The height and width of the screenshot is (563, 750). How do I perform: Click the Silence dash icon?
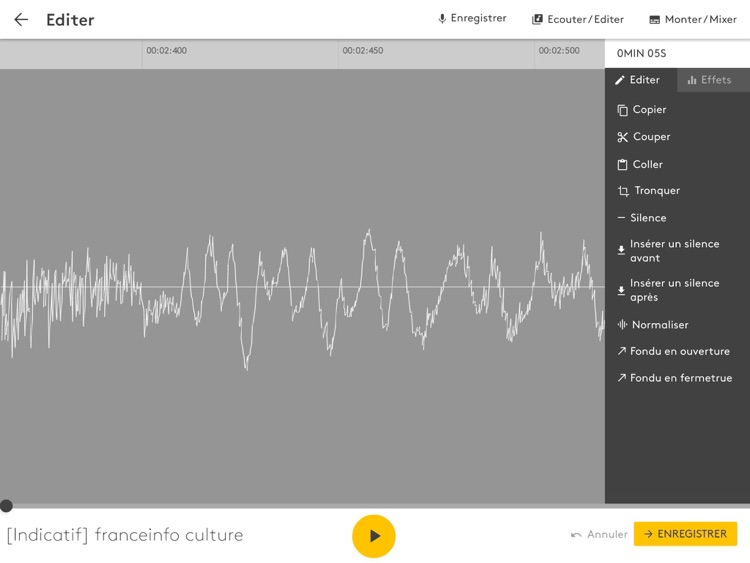tap(621, 218)
